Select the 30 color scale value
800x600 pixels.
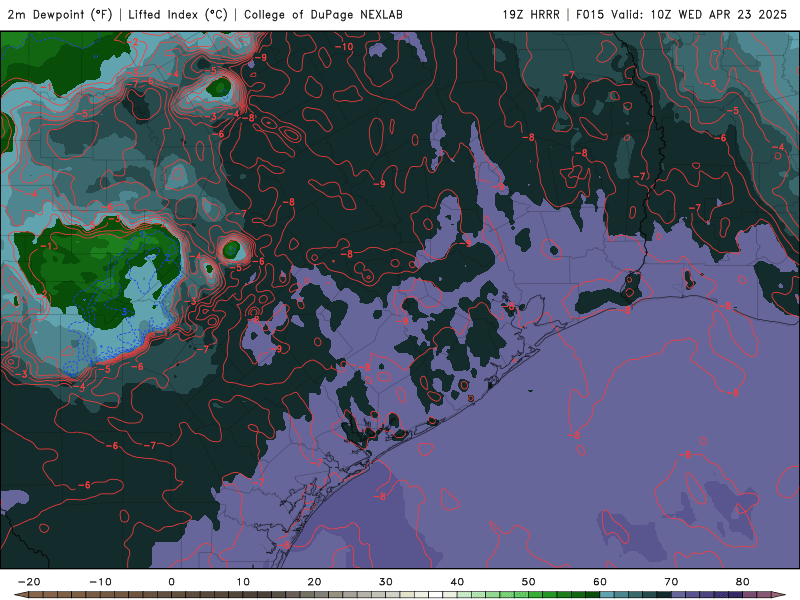pyautogui.click(x=386, y=582)
